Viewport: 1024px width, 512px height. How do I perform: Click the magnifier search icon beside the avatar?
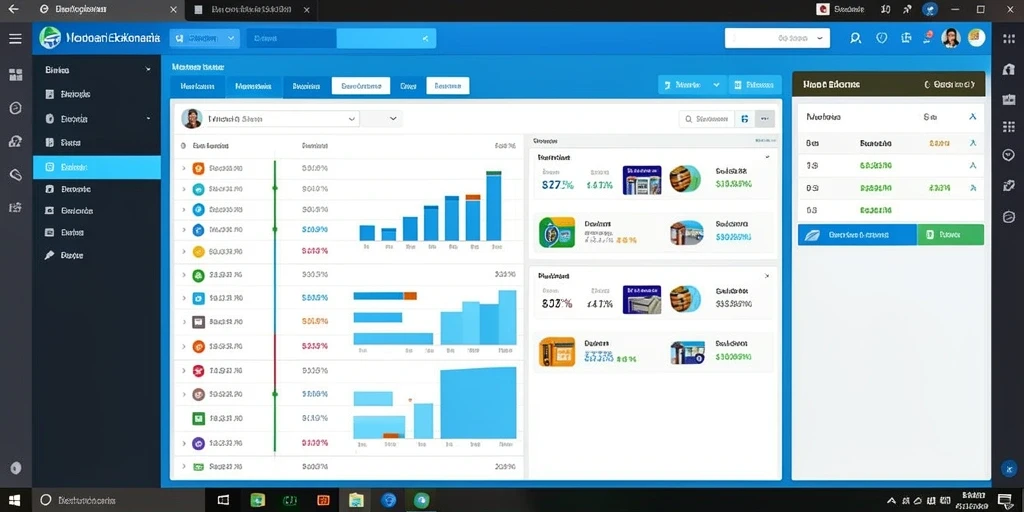856,39
